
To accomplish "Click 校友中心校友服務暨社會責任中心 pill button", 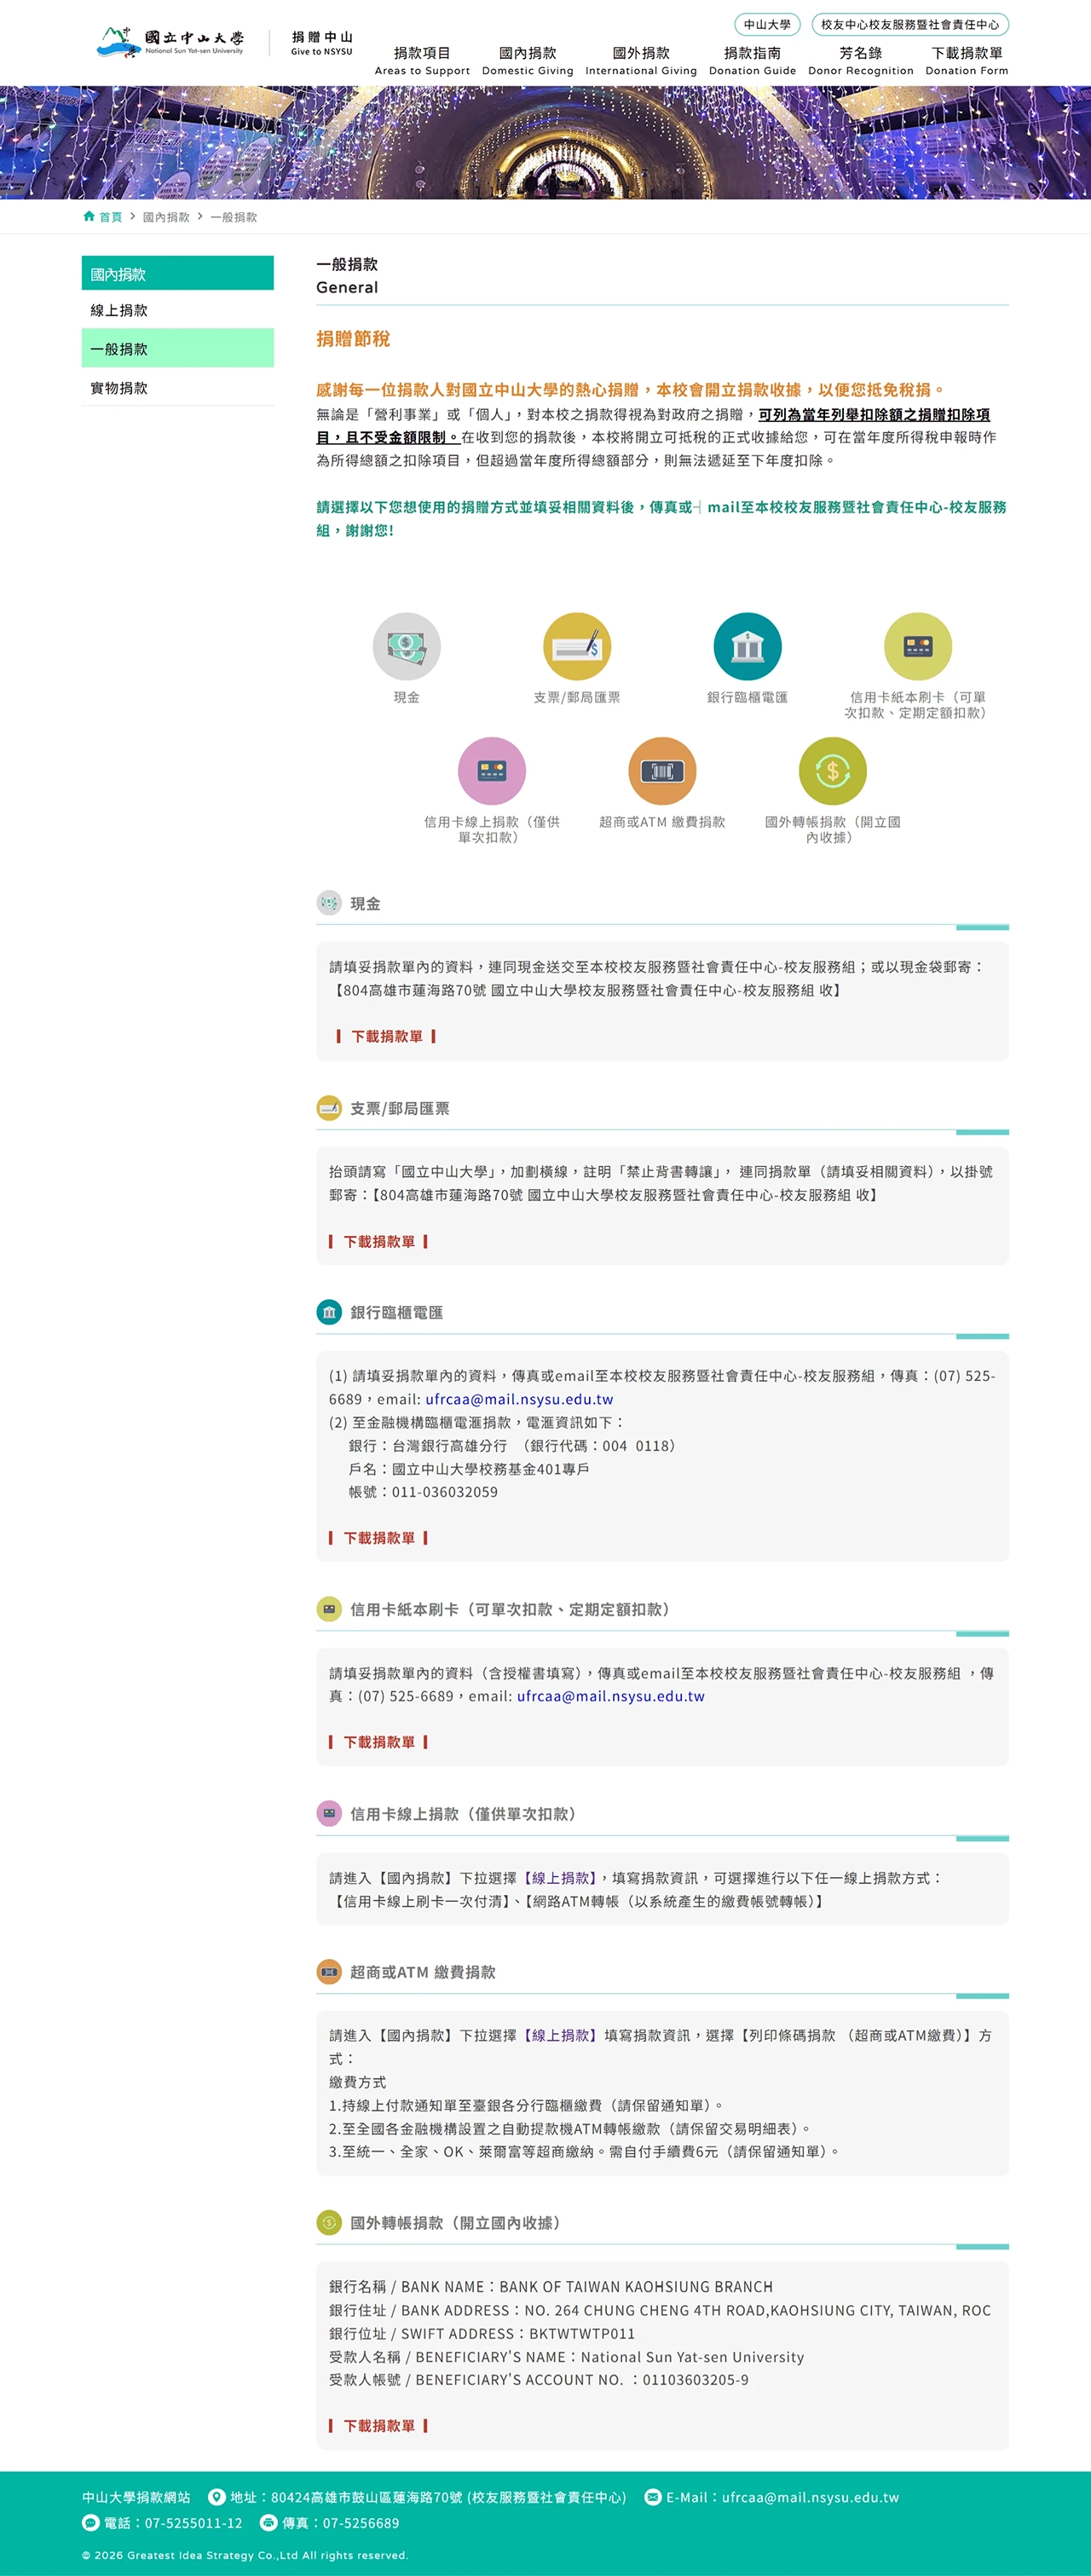I will point(910,24).
